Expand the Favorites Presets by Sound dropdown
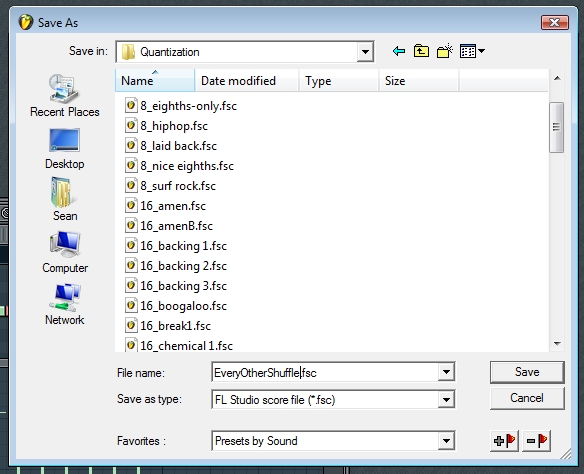 pyautogui.click(x=446, y=441)
